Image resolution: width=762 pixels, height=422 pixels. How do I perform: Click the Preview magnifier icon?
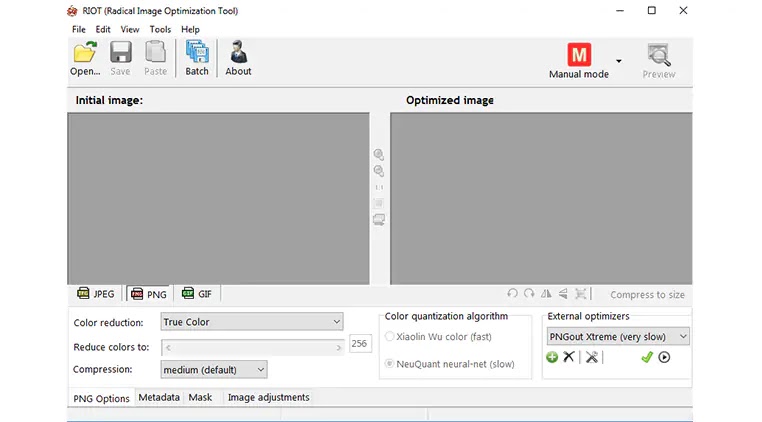pos(659,55)
